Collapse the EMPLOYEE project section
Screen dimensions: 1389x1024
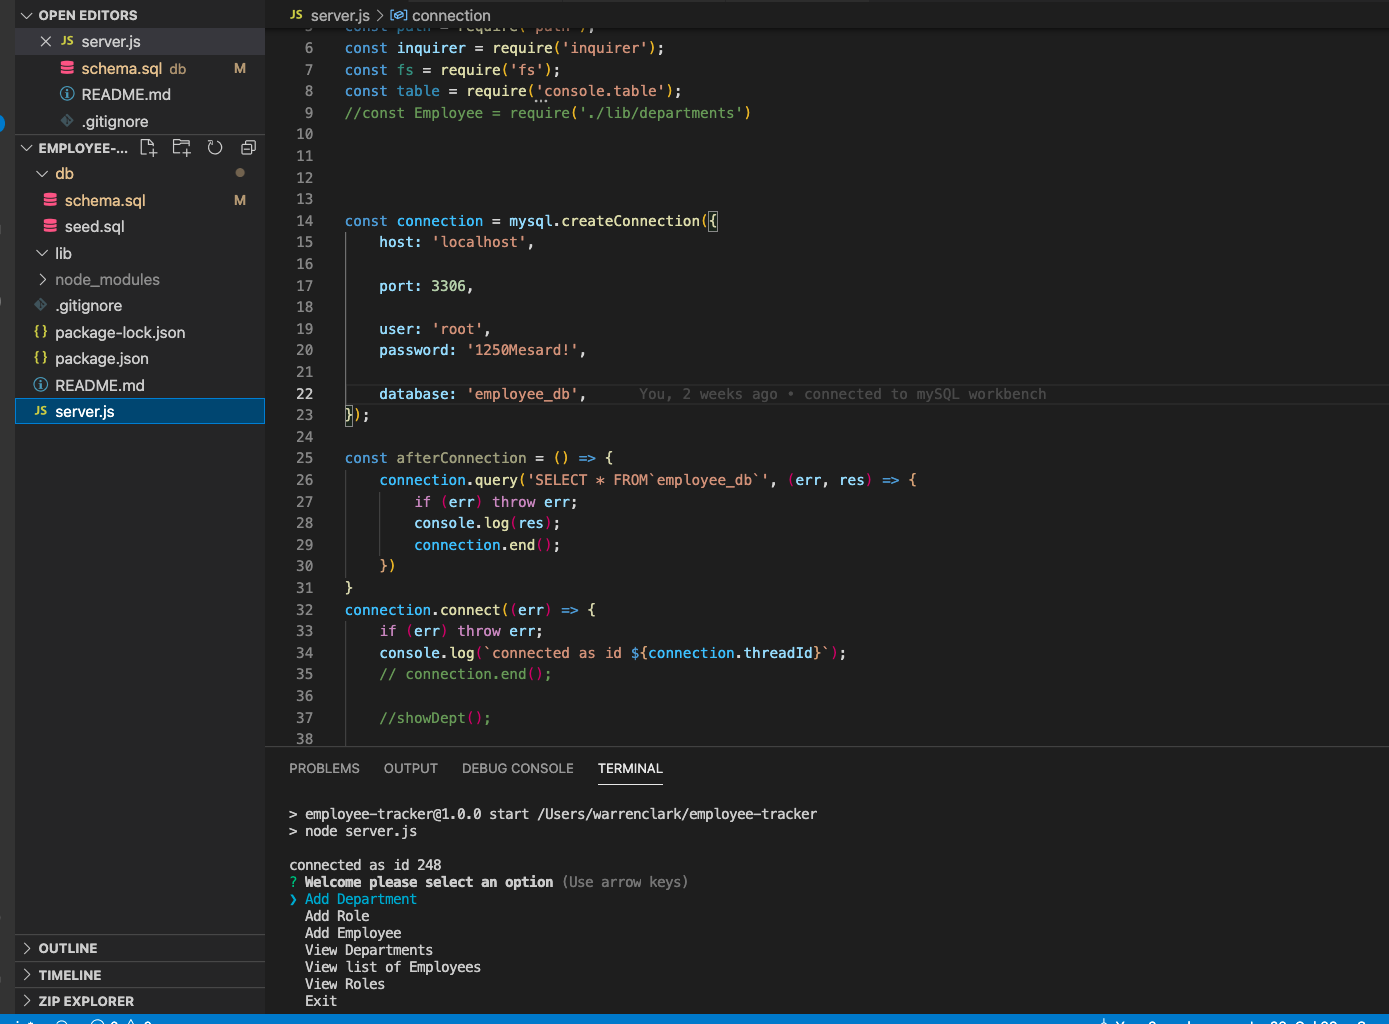tap(27, 148)
